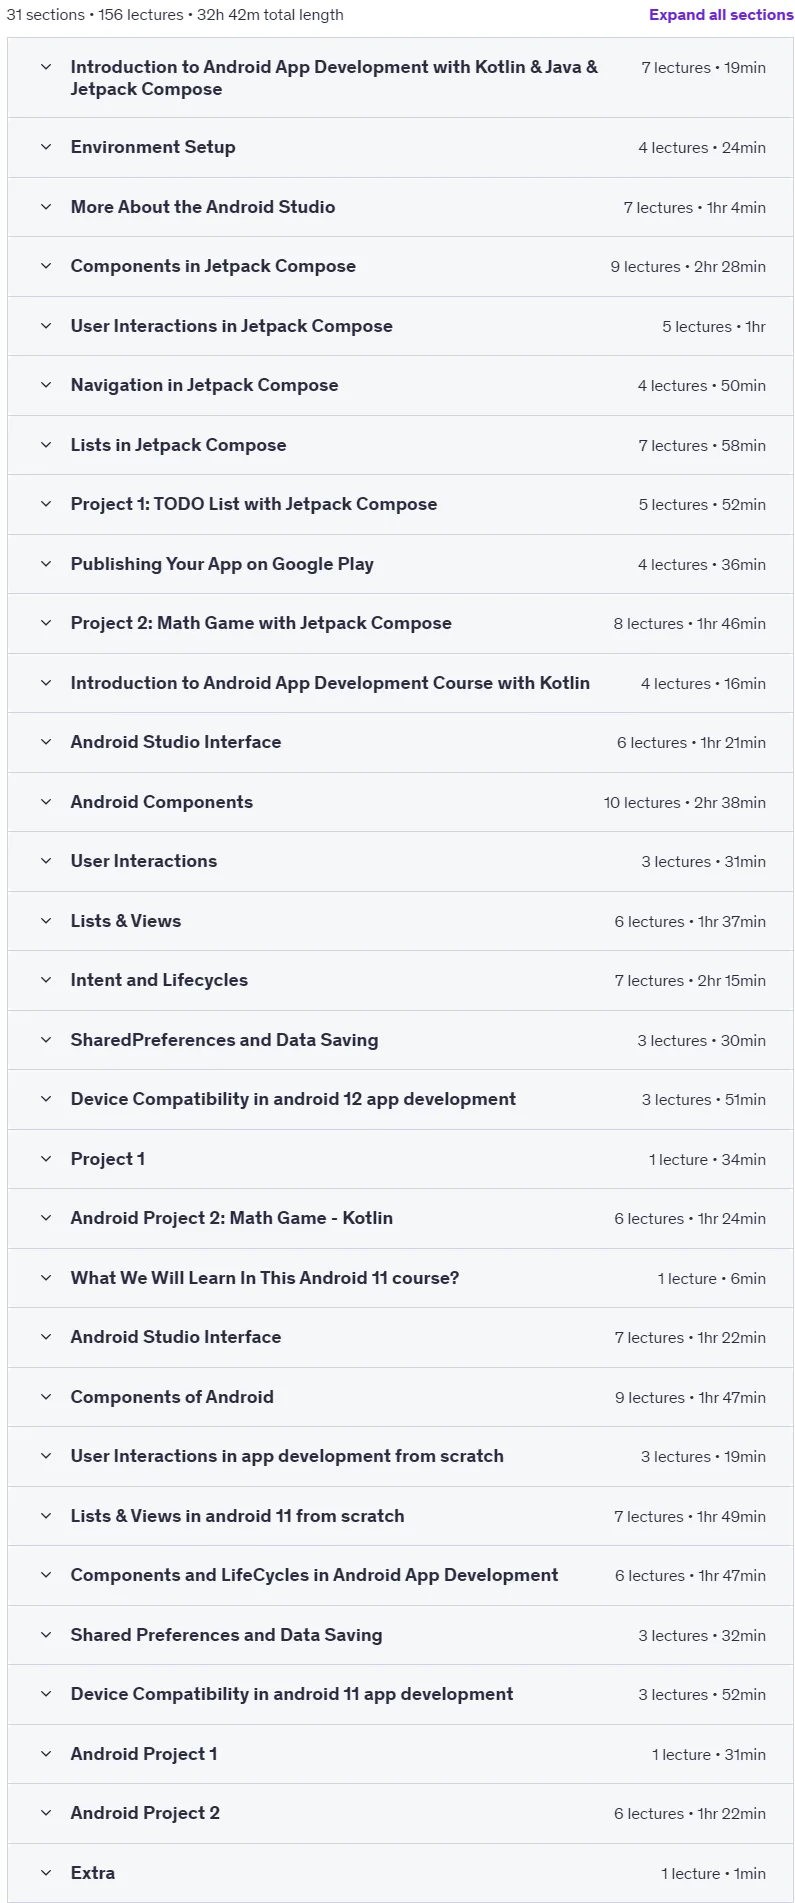Screen dimensions: 795x1903
Task: Expand the Lists & Views section chevron
Action: click(x=46, y=921)
